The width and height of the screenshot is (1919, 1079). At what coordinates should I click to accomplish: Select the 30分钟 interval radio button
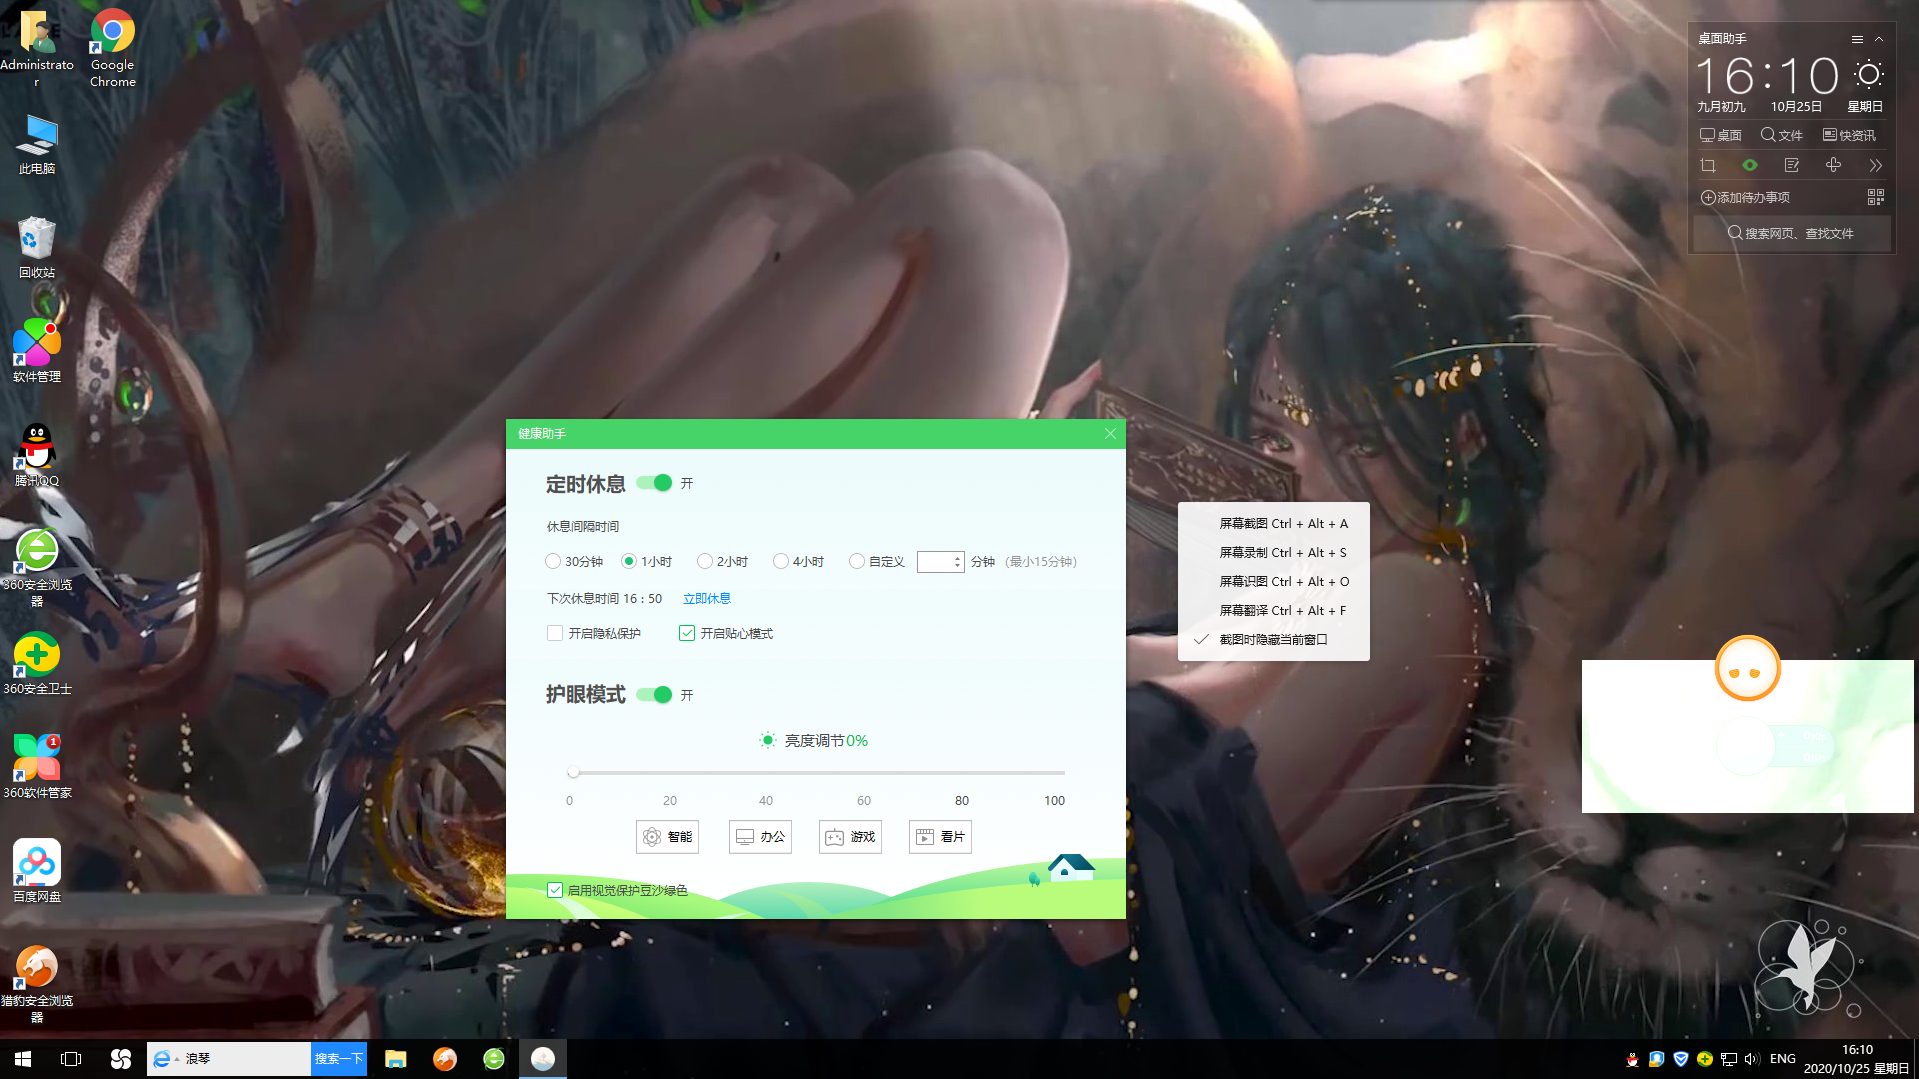tap(553, 562)
